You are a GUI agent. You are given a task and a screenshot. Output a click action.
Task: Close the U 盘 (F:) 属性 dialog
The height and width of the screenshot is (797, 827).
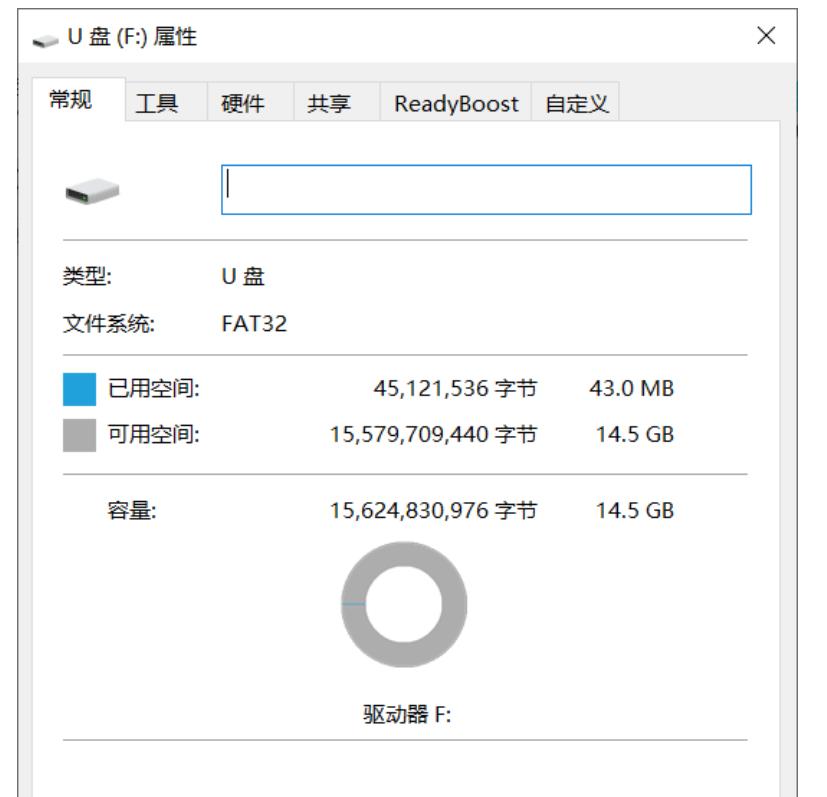[766, 37]
